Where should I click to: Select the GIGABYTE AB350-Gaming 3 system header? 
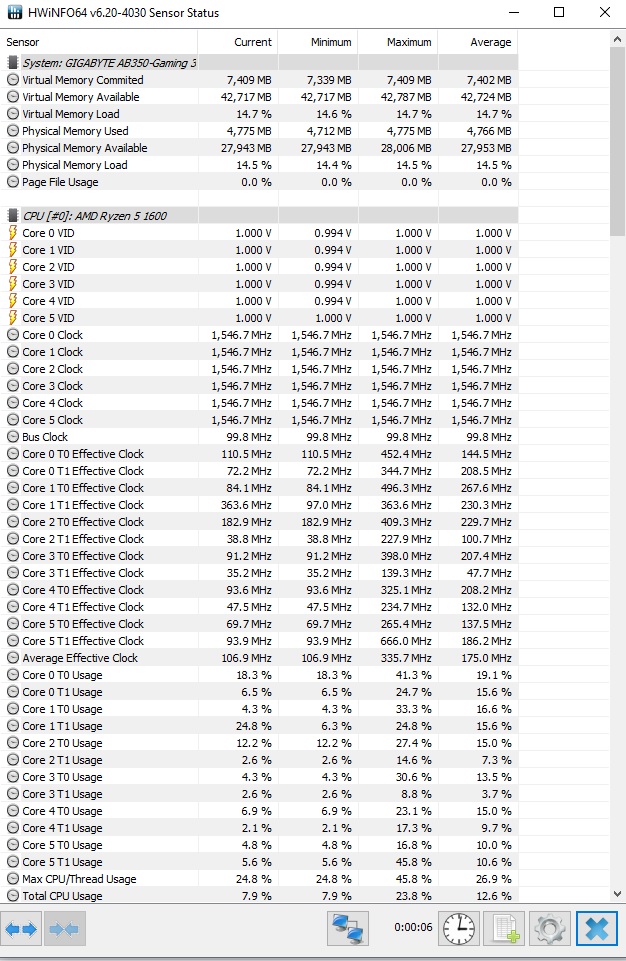click(x=108, y=63)
